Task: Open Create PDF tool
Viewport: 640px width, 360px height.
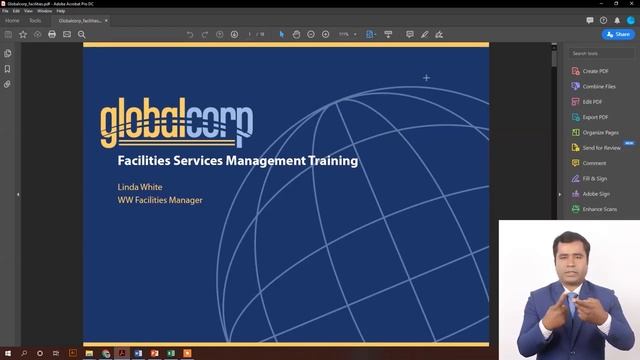Action: click(590, 71)
